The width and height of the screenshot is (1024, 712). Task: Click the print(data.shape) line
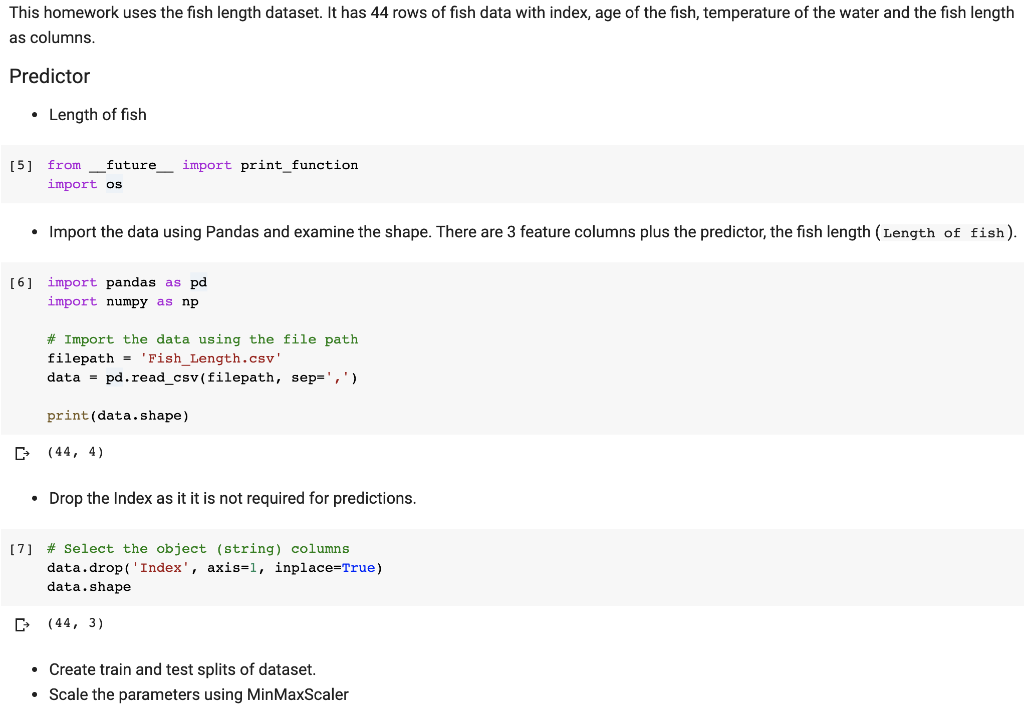tap(117, 415)
